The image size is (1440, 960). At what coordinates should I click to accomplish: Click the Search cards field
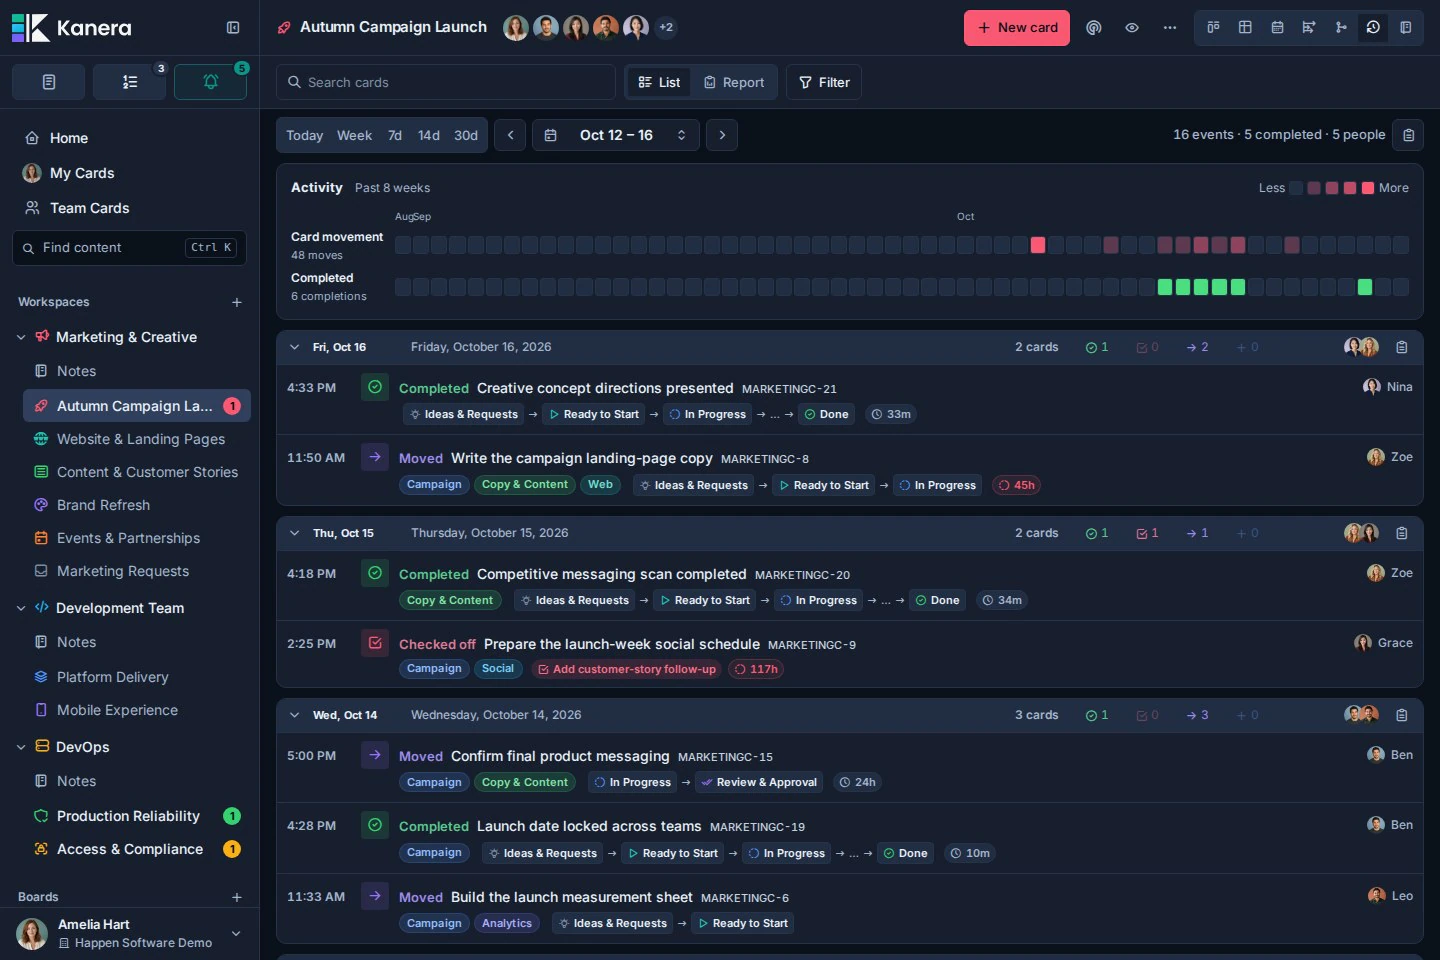click(x=446, y=82)
